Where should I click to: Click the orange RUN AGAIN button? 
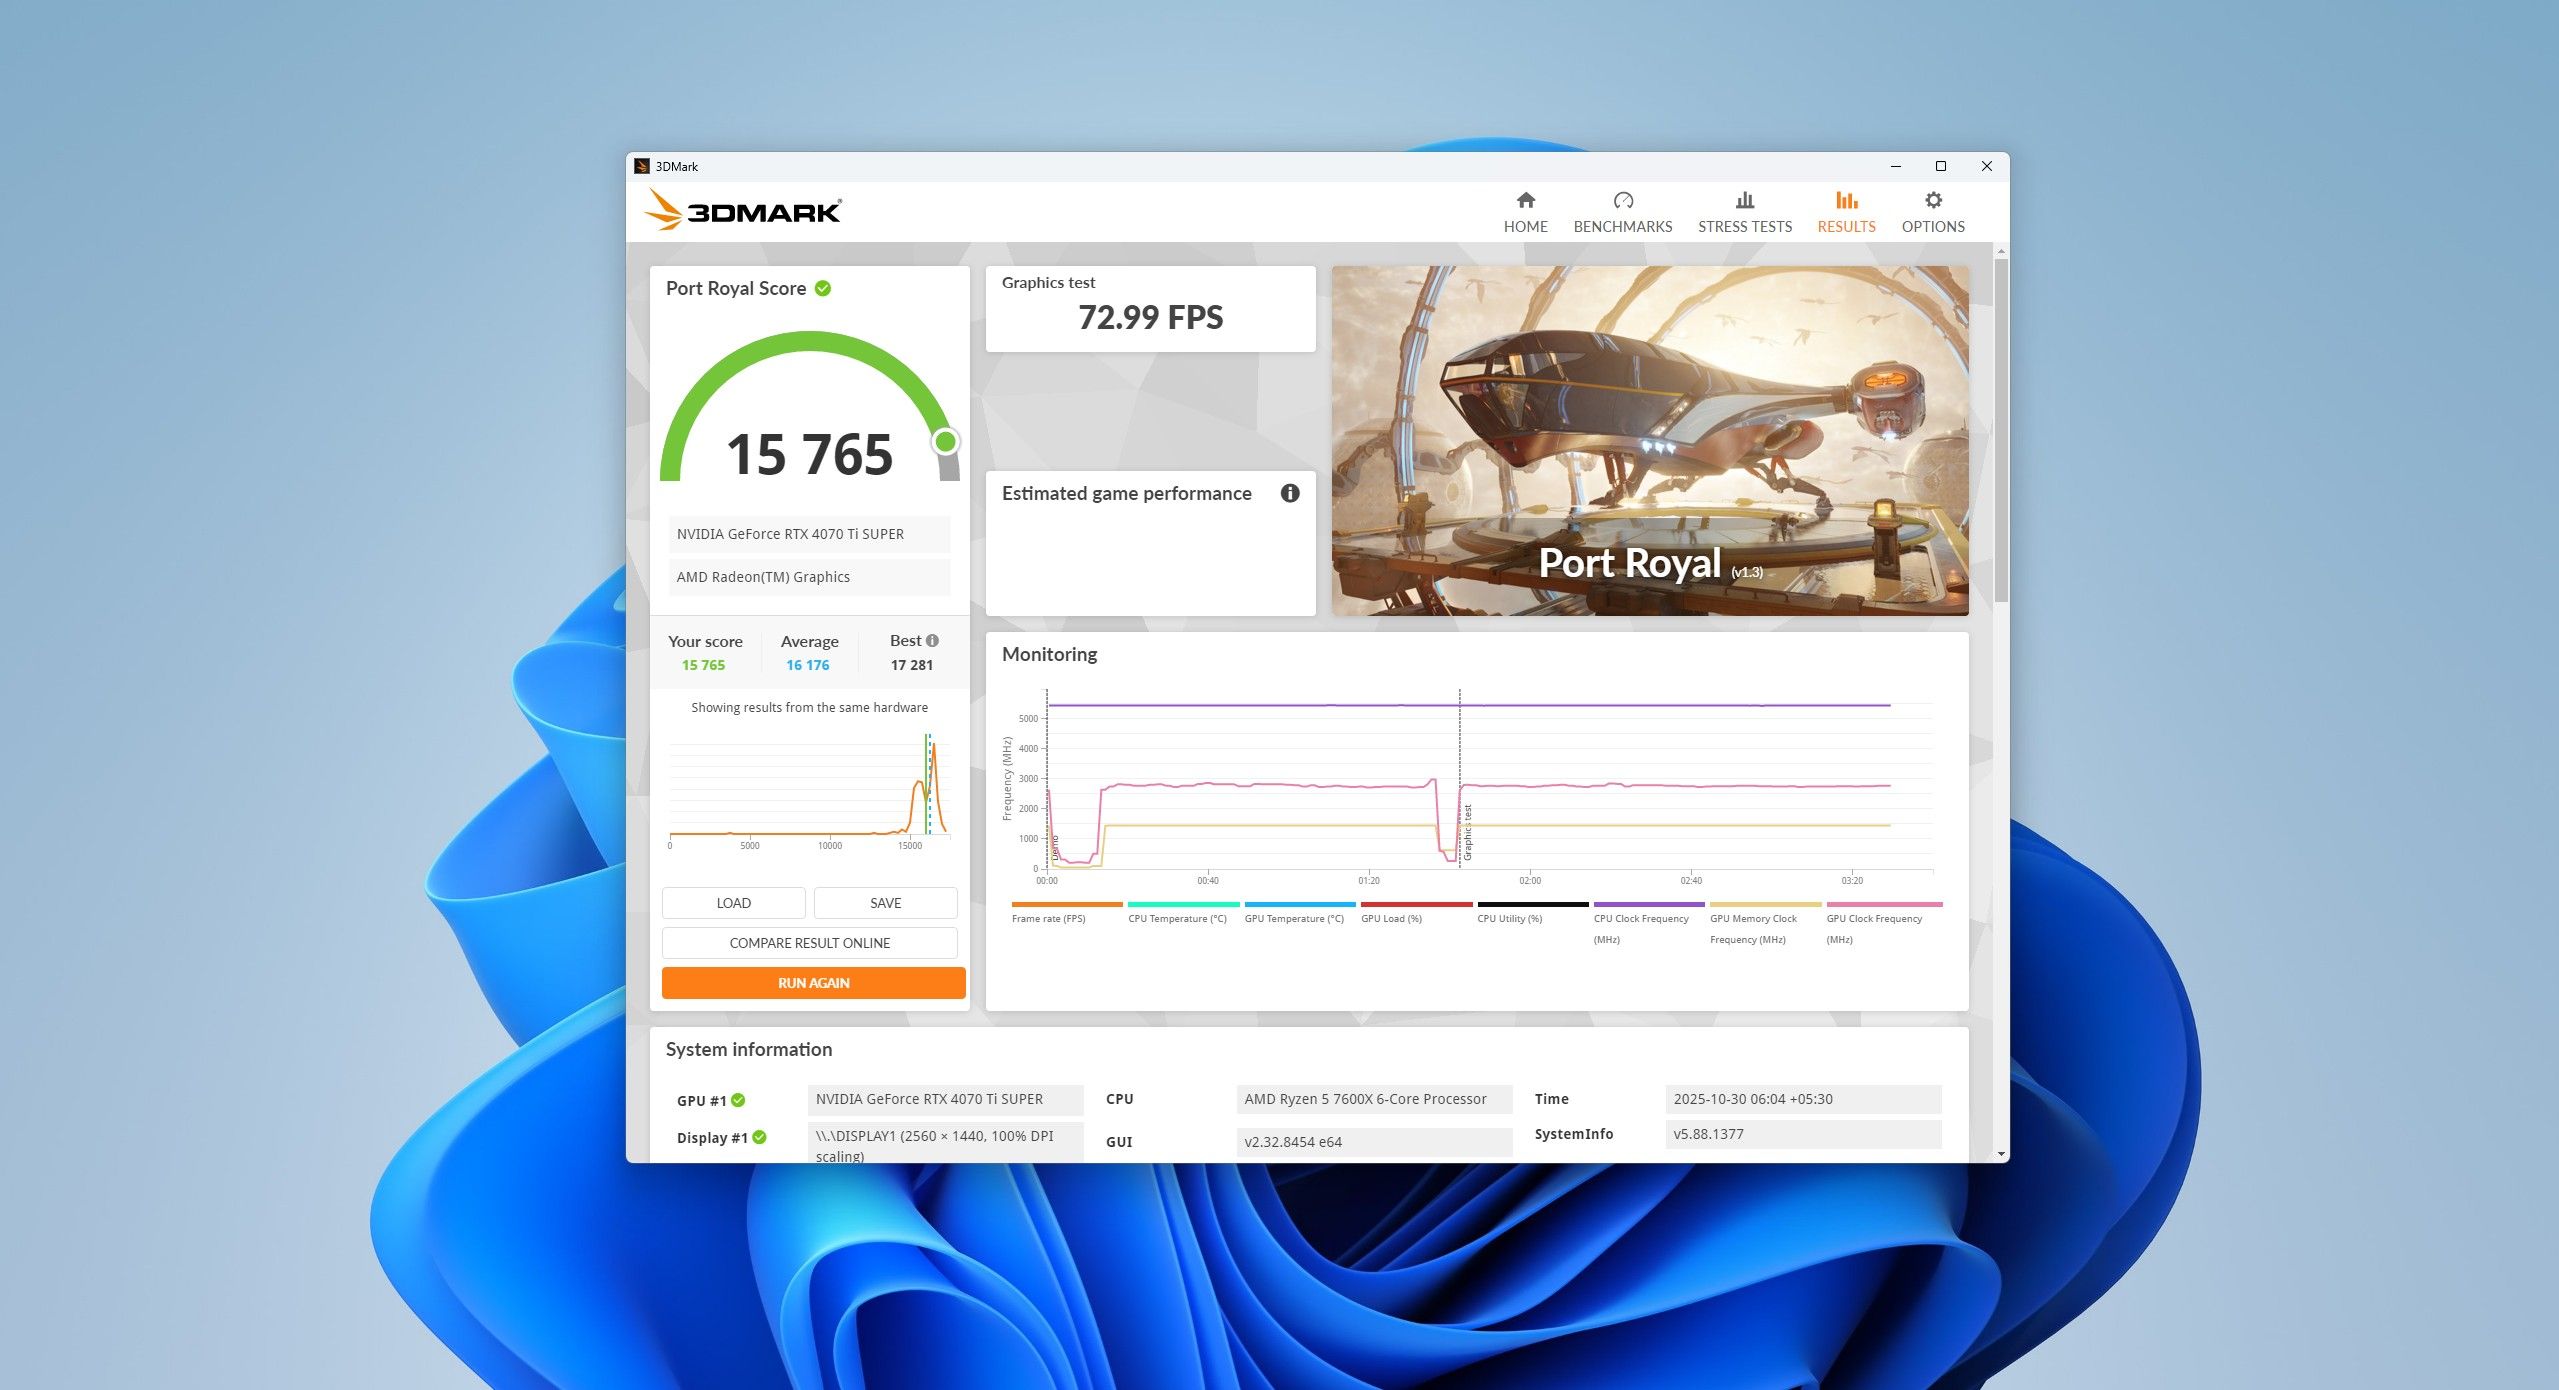point(813,983)
